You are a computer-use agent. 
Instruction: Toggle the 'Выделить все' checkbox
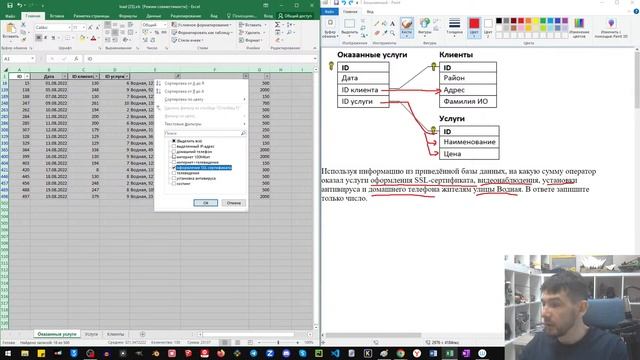[174, 141]
